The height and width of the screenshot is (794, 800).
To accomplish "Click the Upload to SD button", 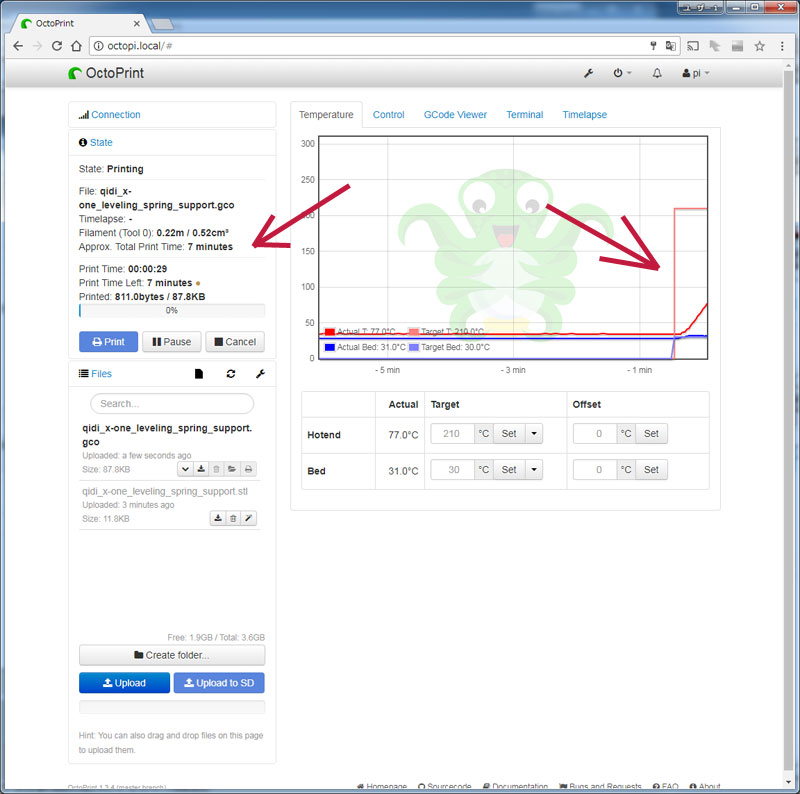I will [x=219, y=683].
